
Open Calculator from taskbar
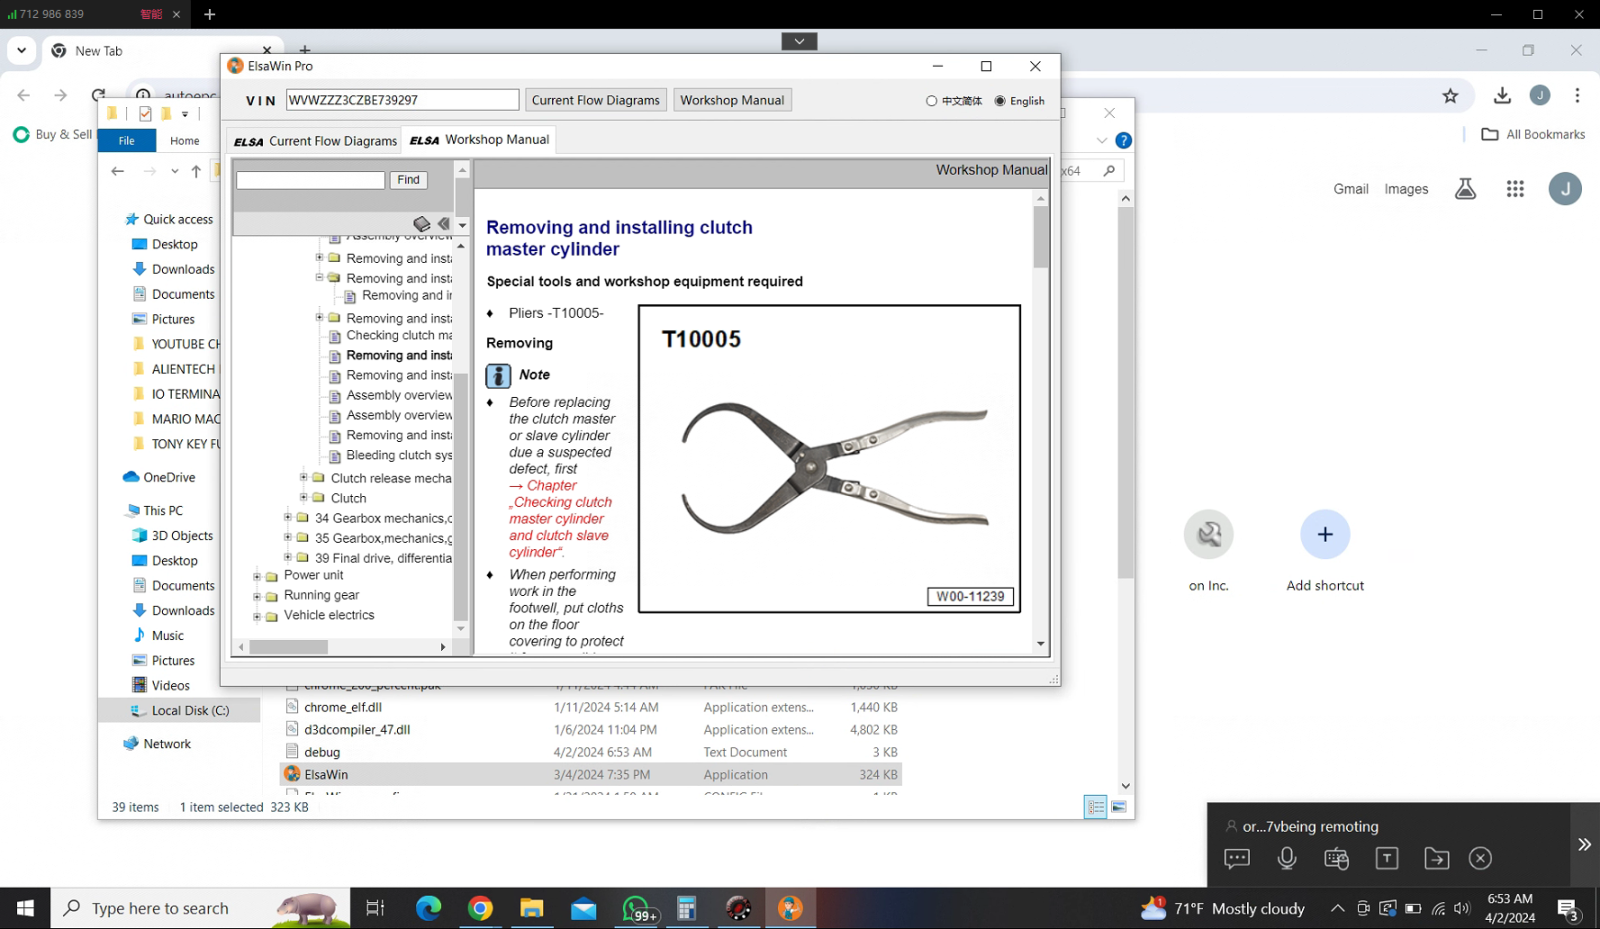point(686,908)
